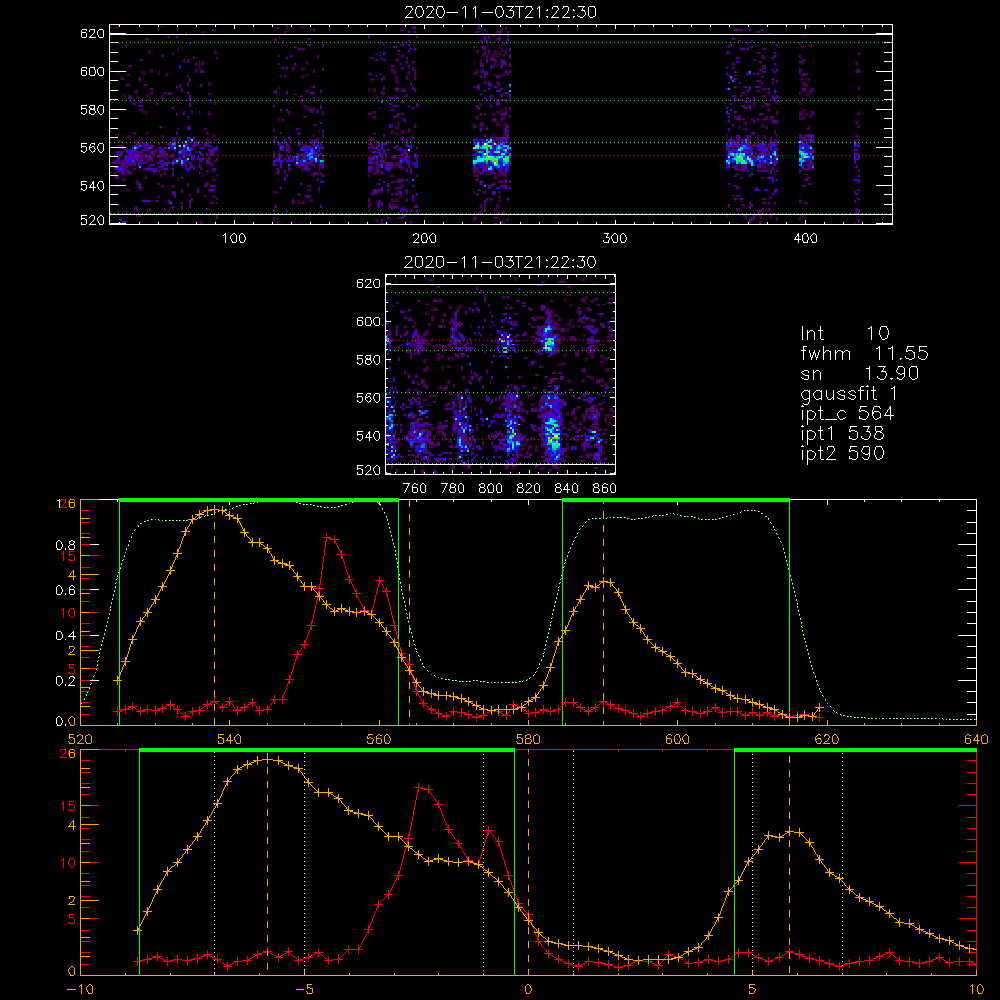Click the right thick green bar atop the bottom plot

(855, 750)
